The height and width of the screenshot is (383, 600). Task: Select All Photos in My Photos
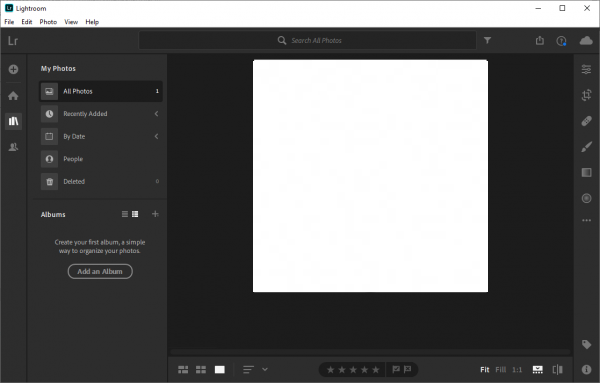101,91
